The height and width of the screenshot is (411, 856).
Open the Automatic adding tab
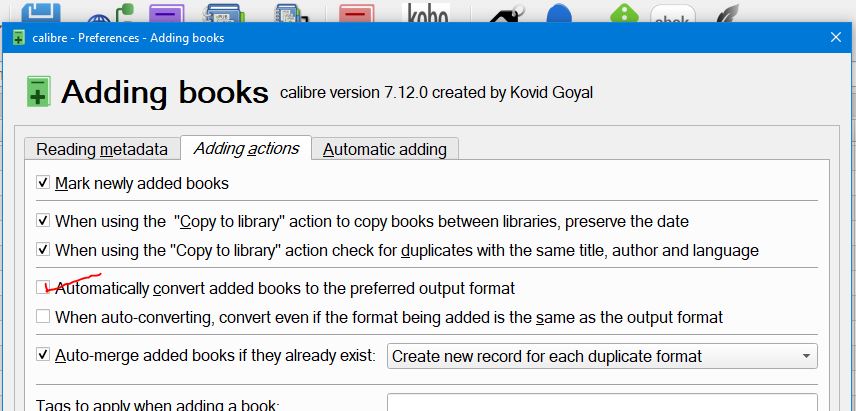(384, 149)
